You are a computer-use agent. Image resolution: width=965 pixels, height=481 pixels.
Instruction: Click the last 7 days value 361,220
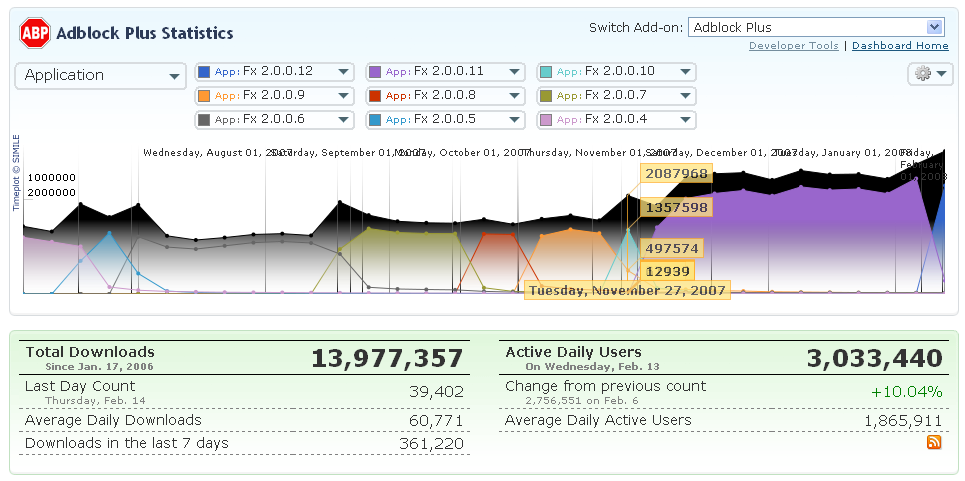(431, 443)
